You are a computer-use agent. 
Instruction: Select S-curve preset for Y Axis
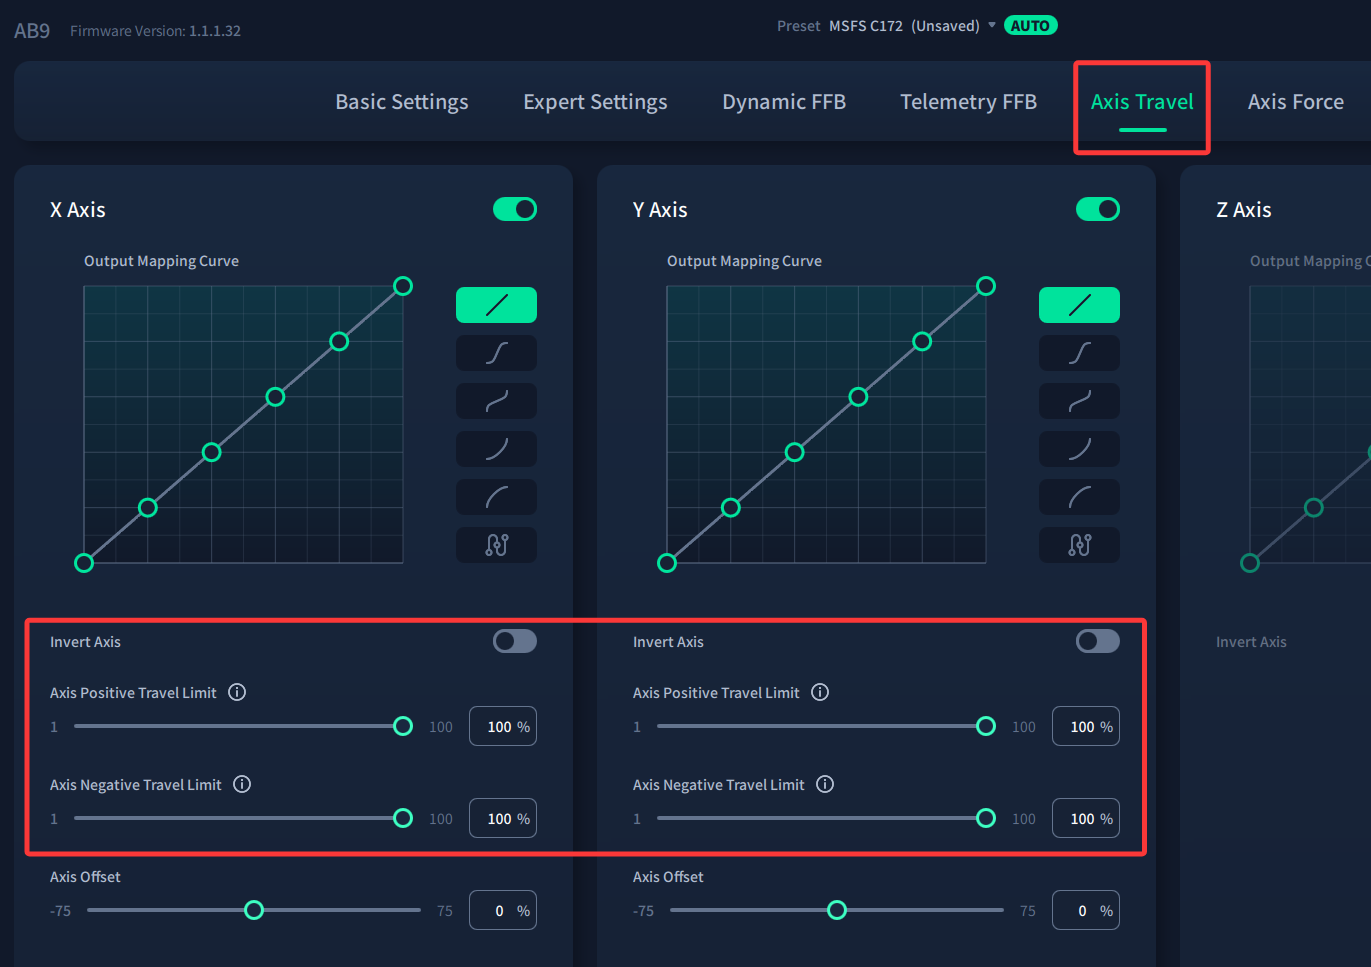(x=1079, y=353)
